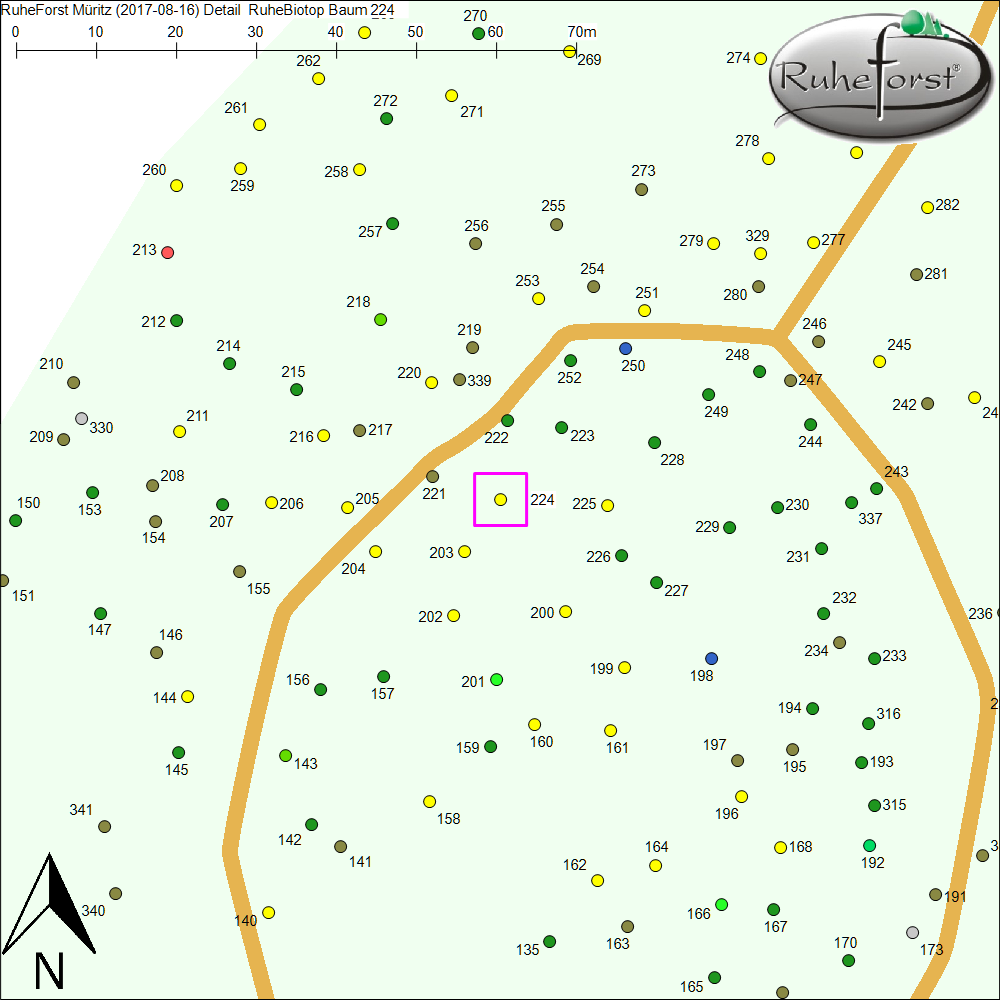This screenshot has height=1000, width=1000.
Task: Select the light green tree marker 218
Action: pos(380,320)
